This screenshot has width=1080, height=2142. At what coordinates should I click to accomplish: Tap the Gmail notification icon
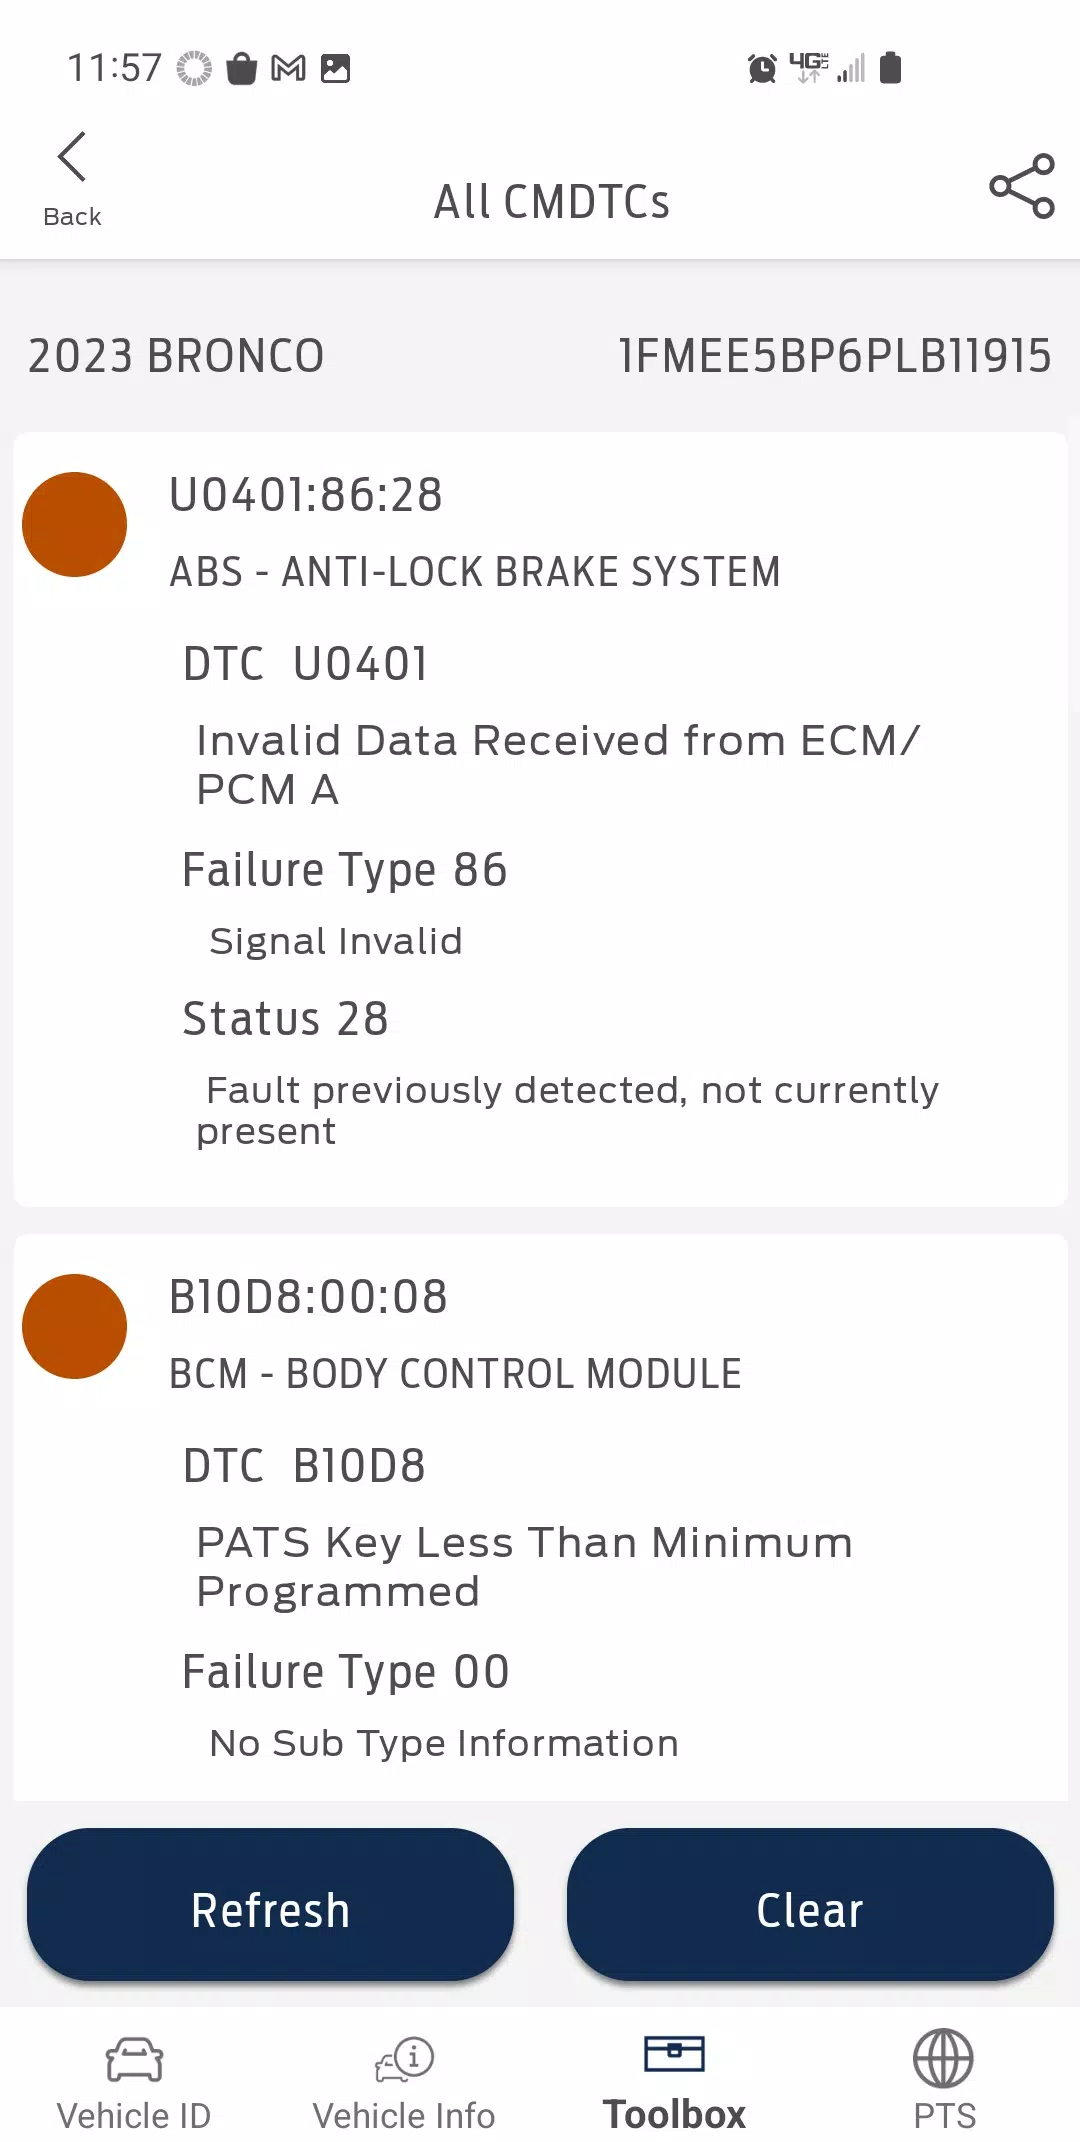(289, 68)
